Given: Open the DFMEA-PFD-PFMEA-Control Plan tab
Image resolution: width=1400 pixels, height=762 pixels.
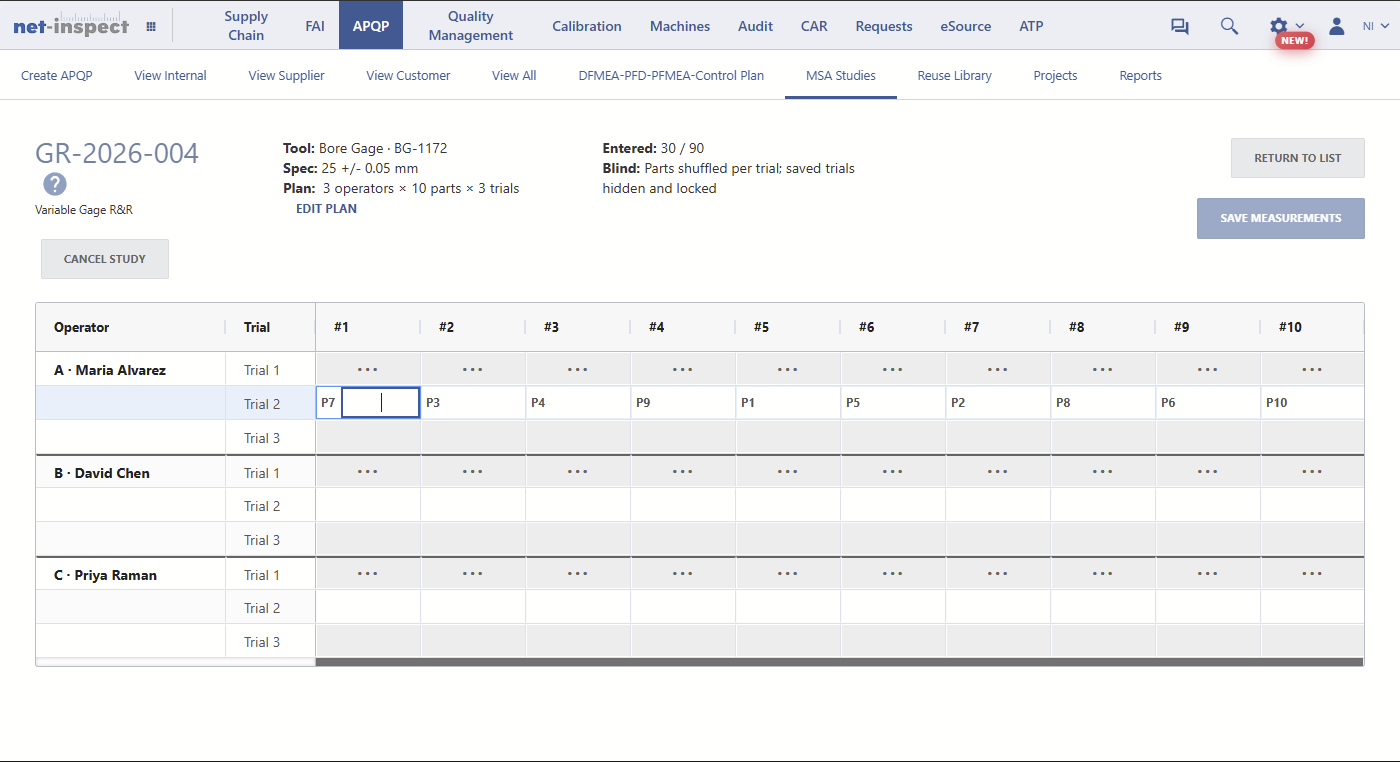Looking at the screenshot, I should click(671, 75).
